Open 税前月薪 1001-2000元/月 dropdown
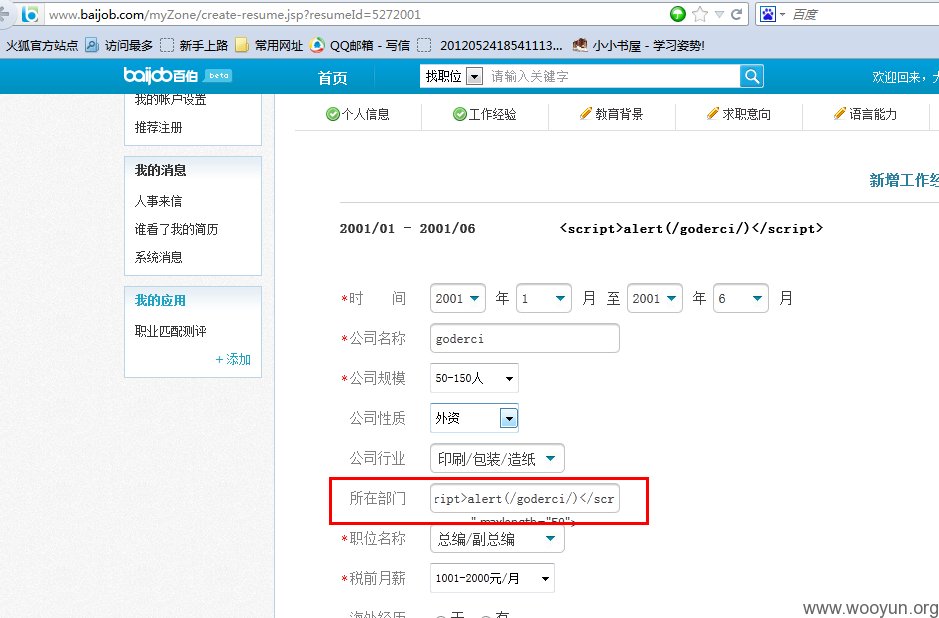This screenshot has width=939, height=618. [492, 578]
